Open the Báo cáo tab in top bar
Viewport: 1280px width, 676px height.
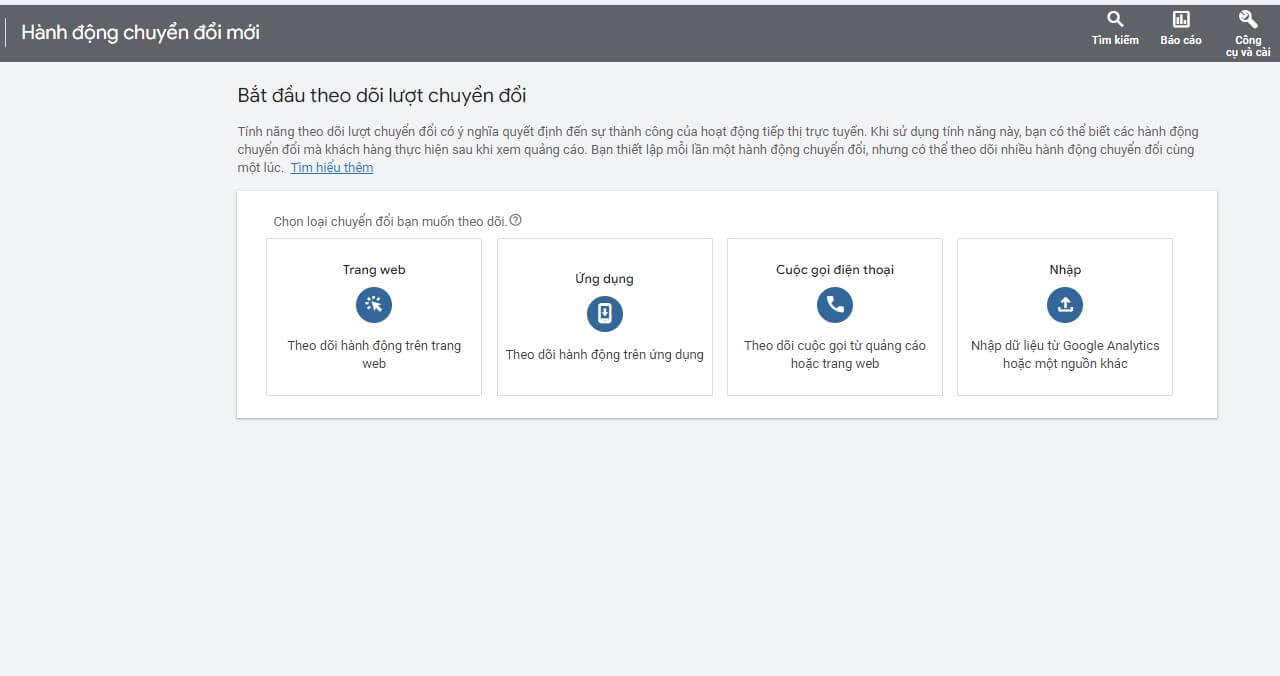[1181, 28]
